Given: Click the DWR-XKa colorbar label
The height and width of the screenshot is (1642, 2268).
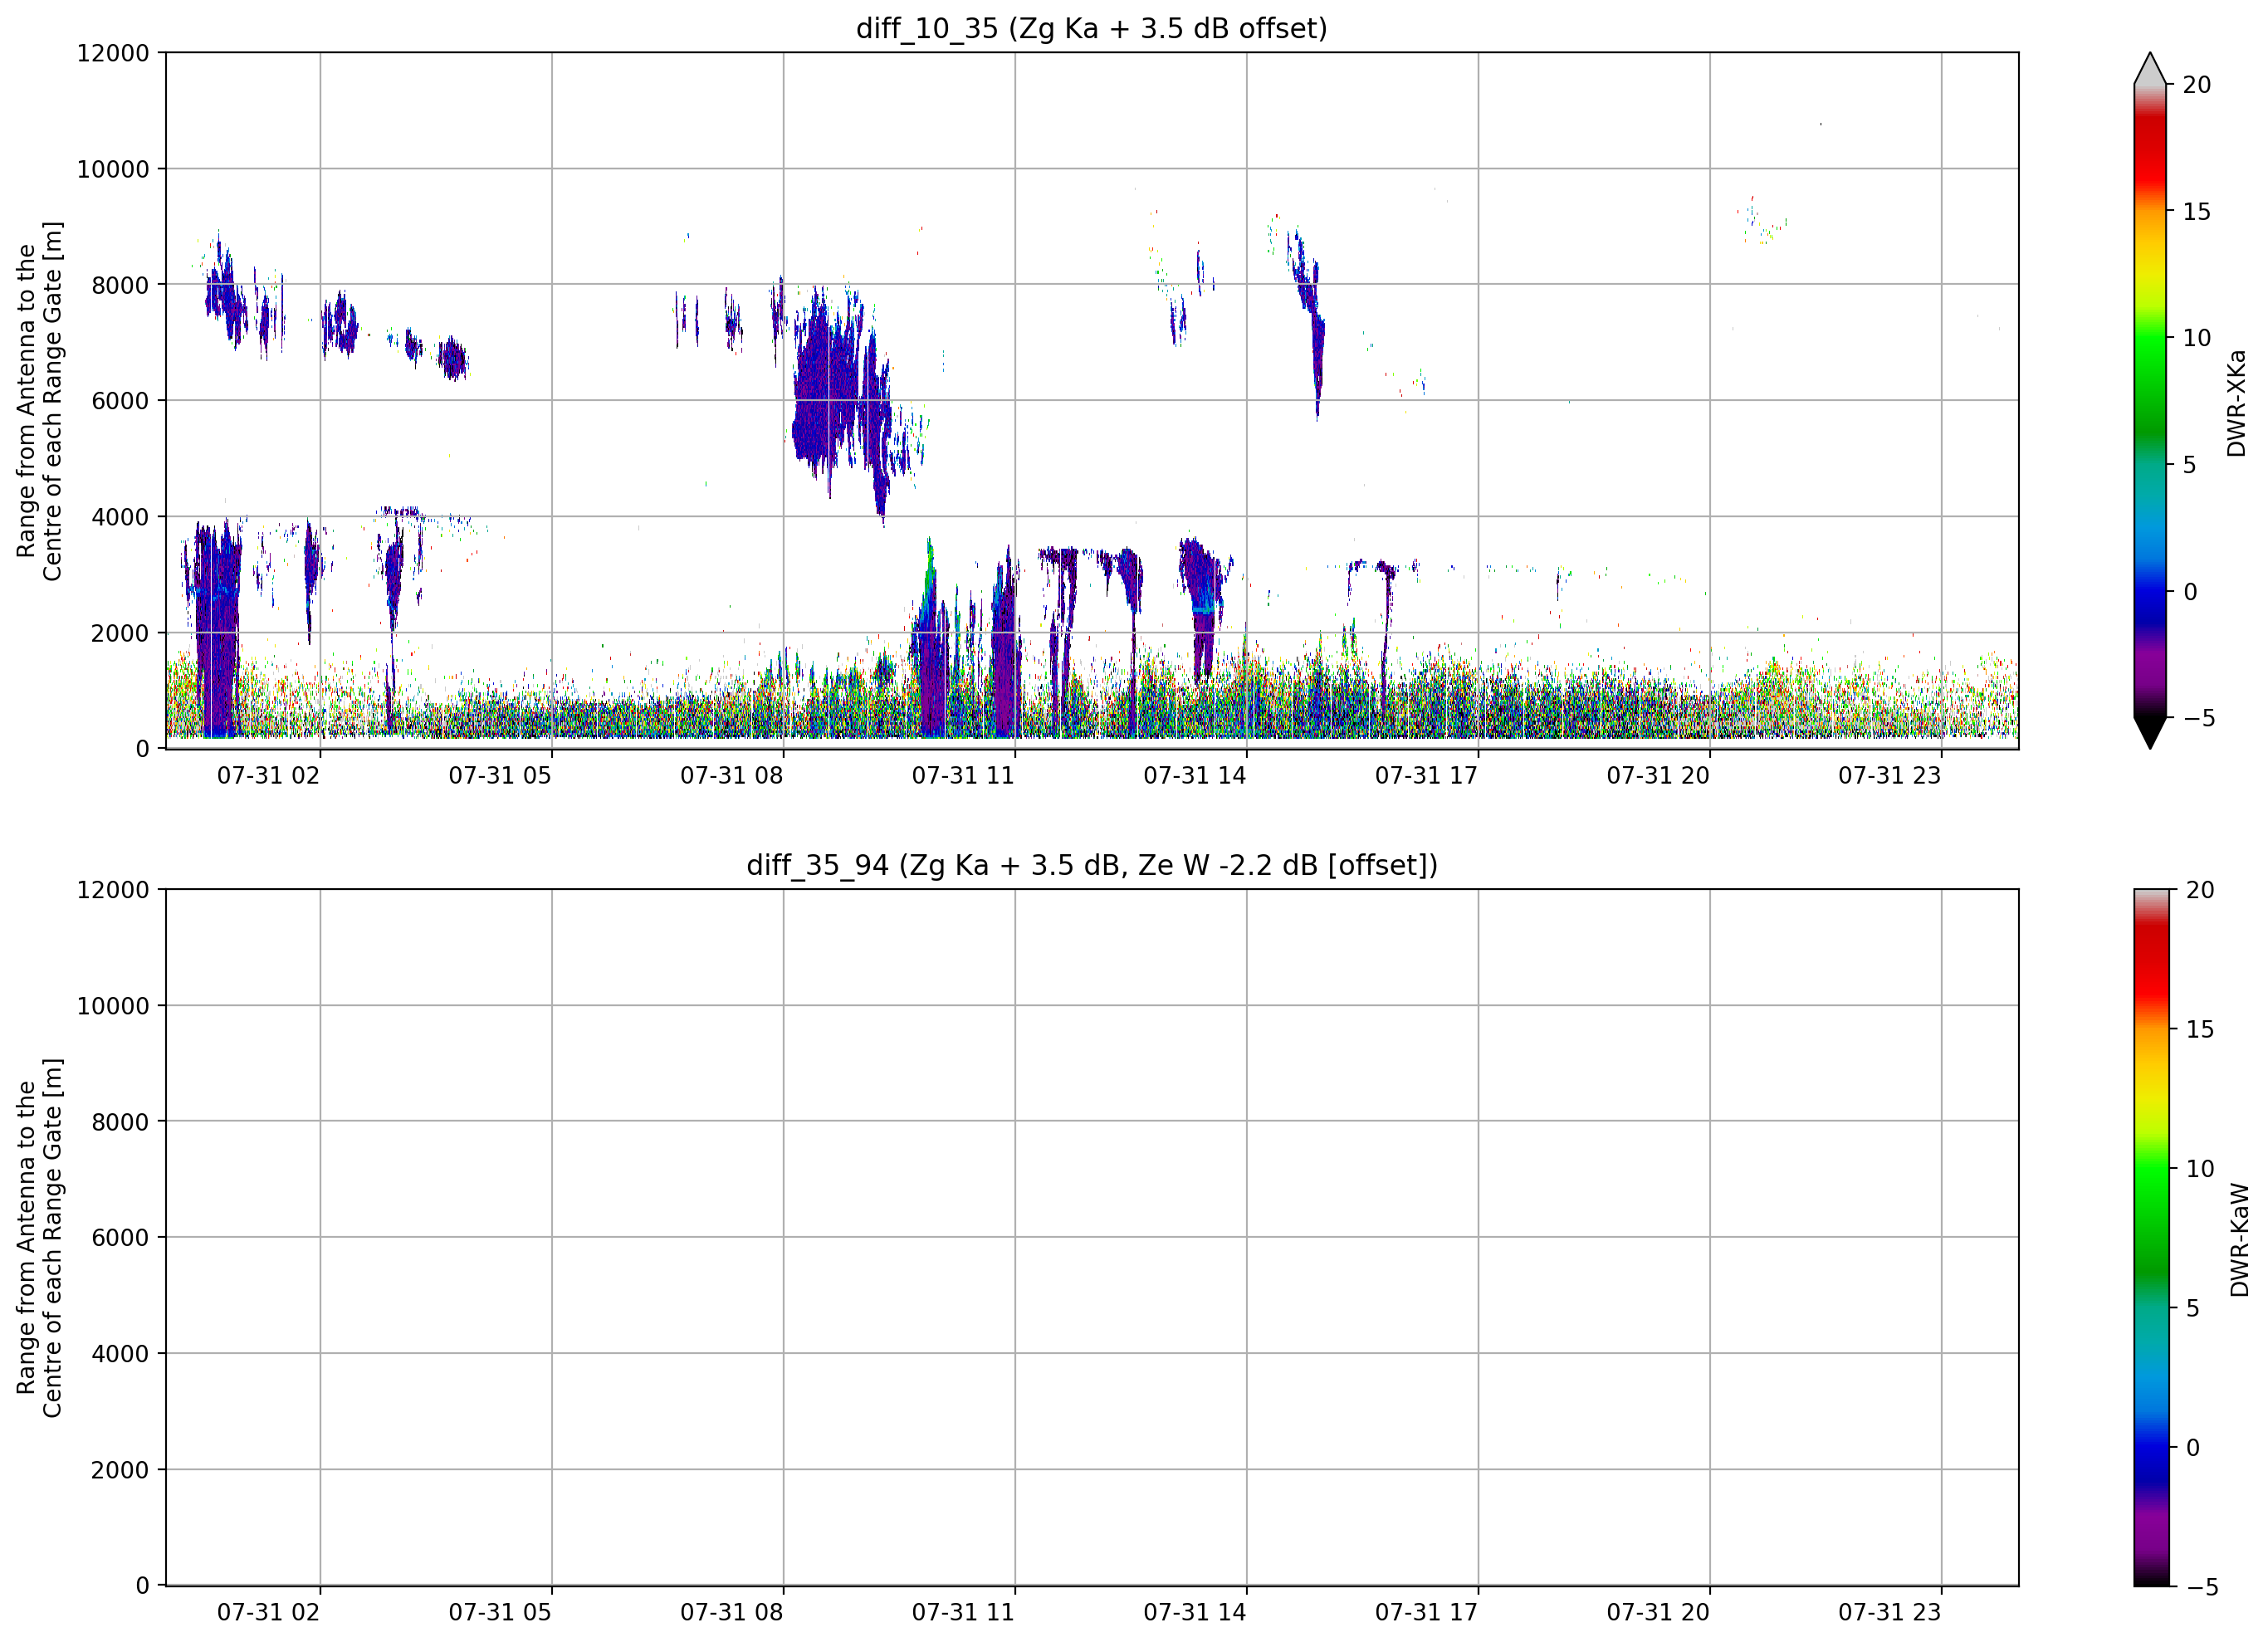Looking at the screenshot, I should tap(2237, 403).
